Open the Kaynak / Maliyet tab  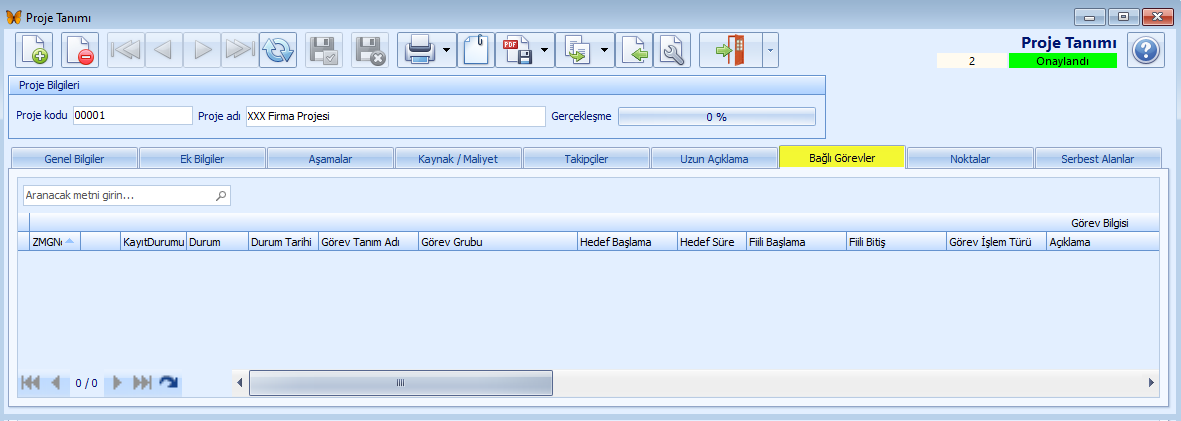[459, 158]
